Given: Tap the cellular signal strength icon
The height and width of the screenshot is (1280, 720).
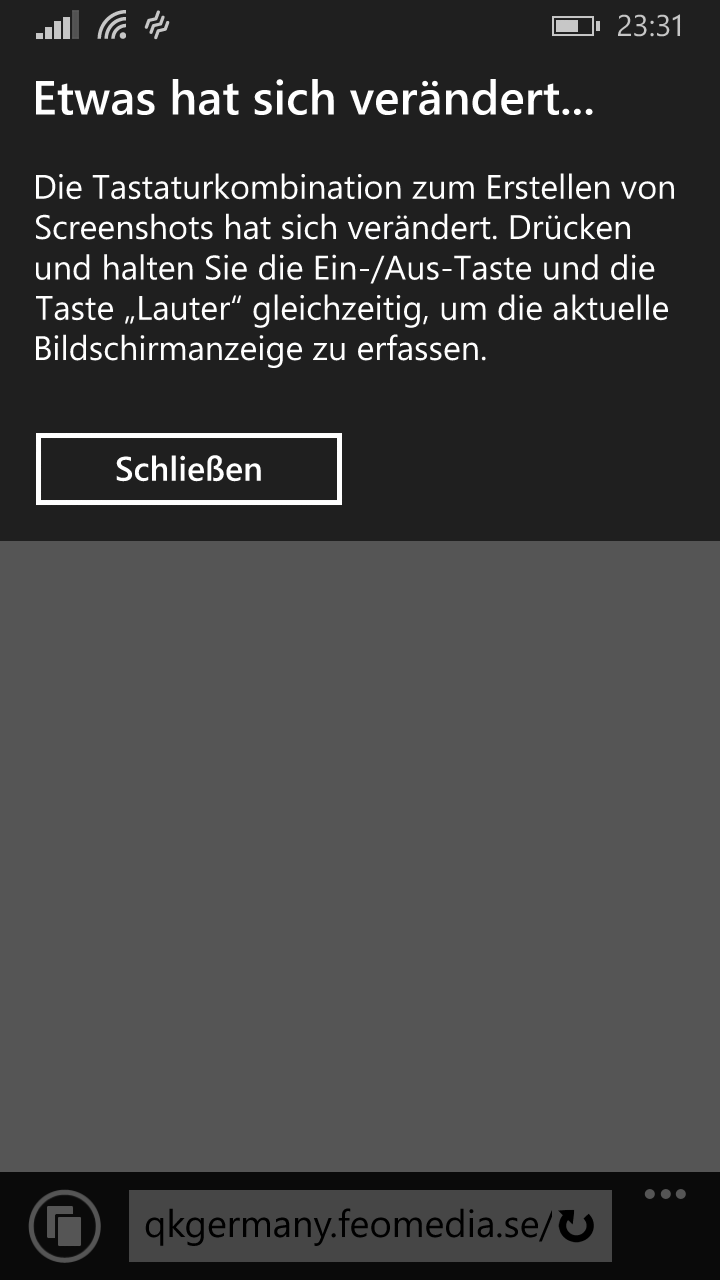Looking at the screenshot, I should click(57, 27).
